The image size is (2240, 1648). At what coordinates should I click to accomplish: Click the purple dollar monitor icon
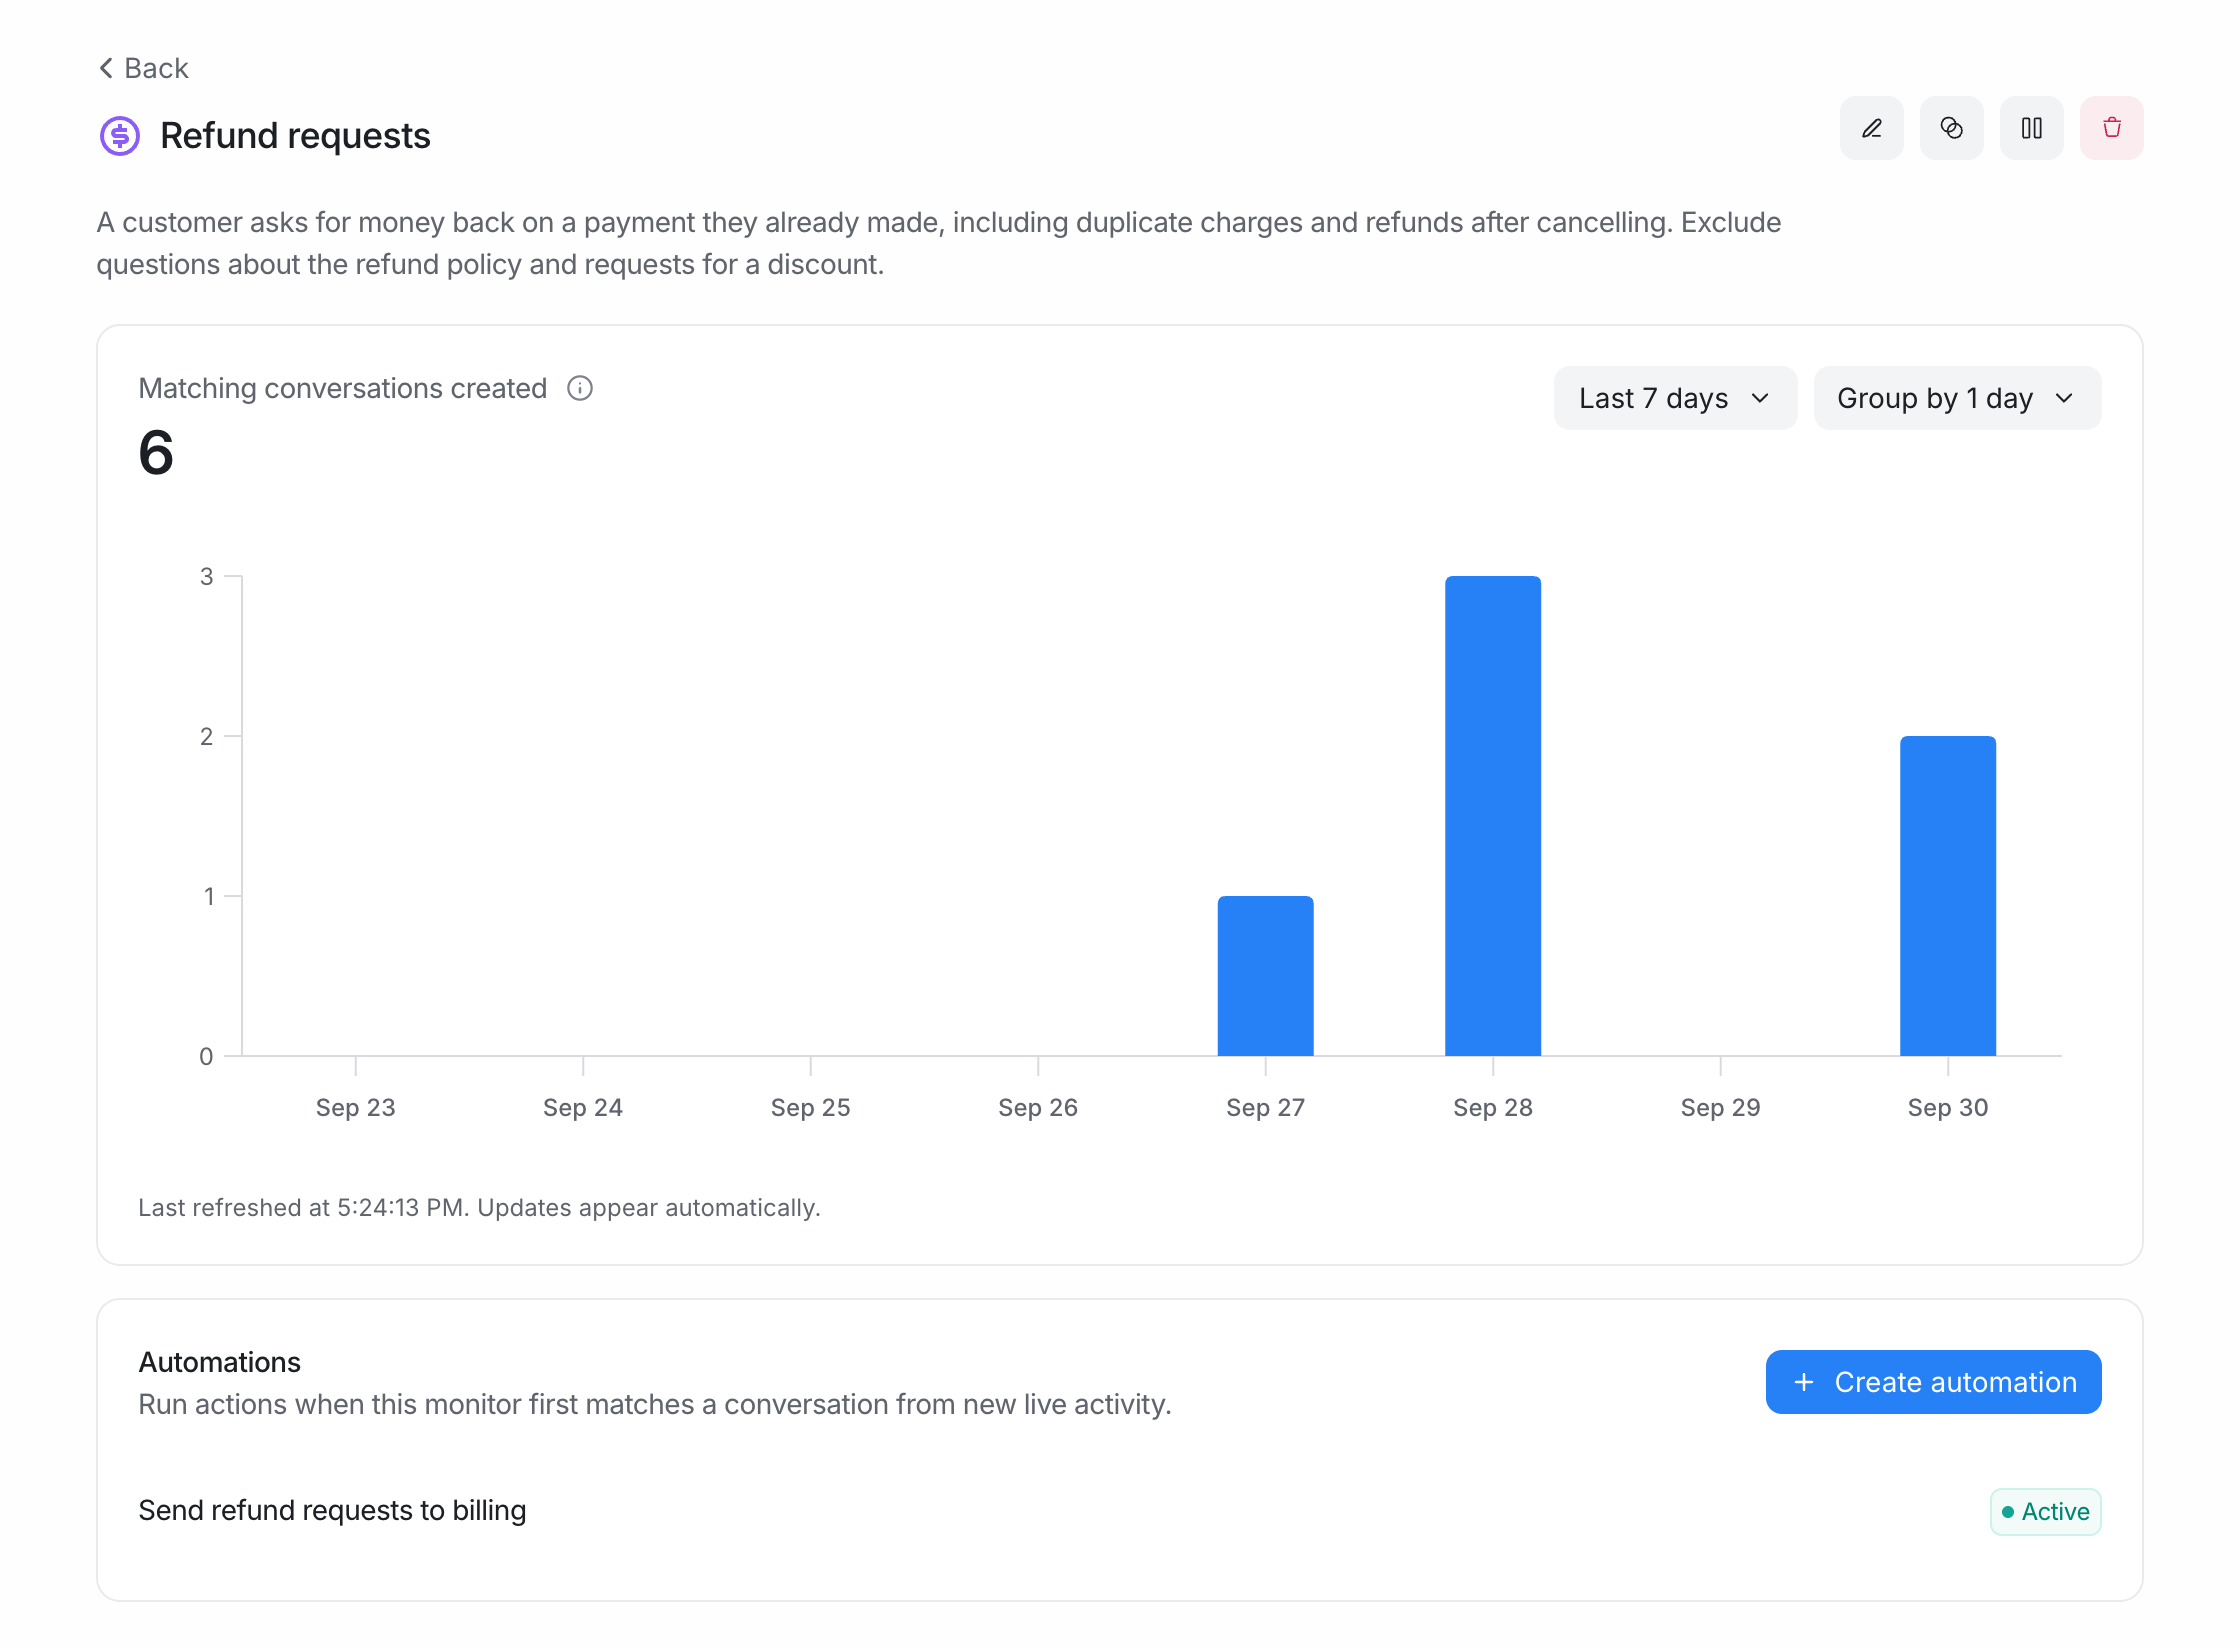[120, 136]
